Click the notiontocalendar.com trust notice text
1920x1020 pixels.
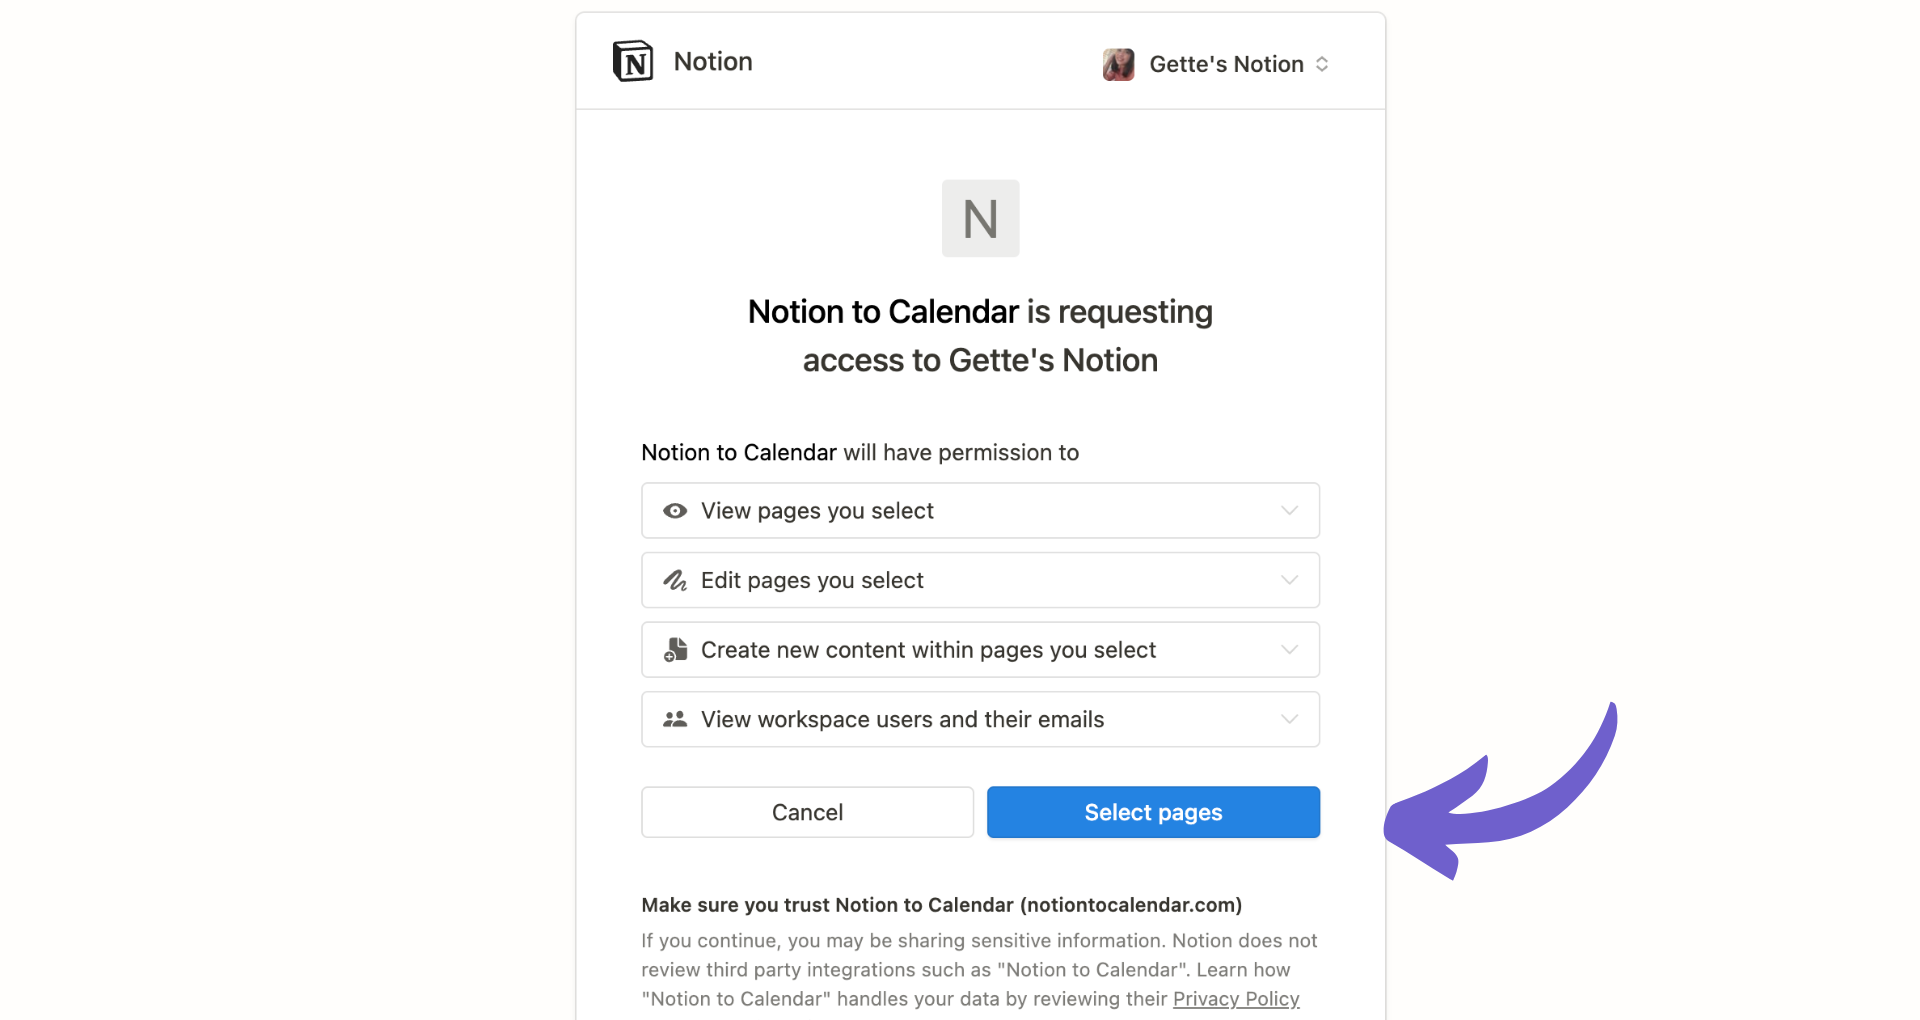(x=941, y=905)
